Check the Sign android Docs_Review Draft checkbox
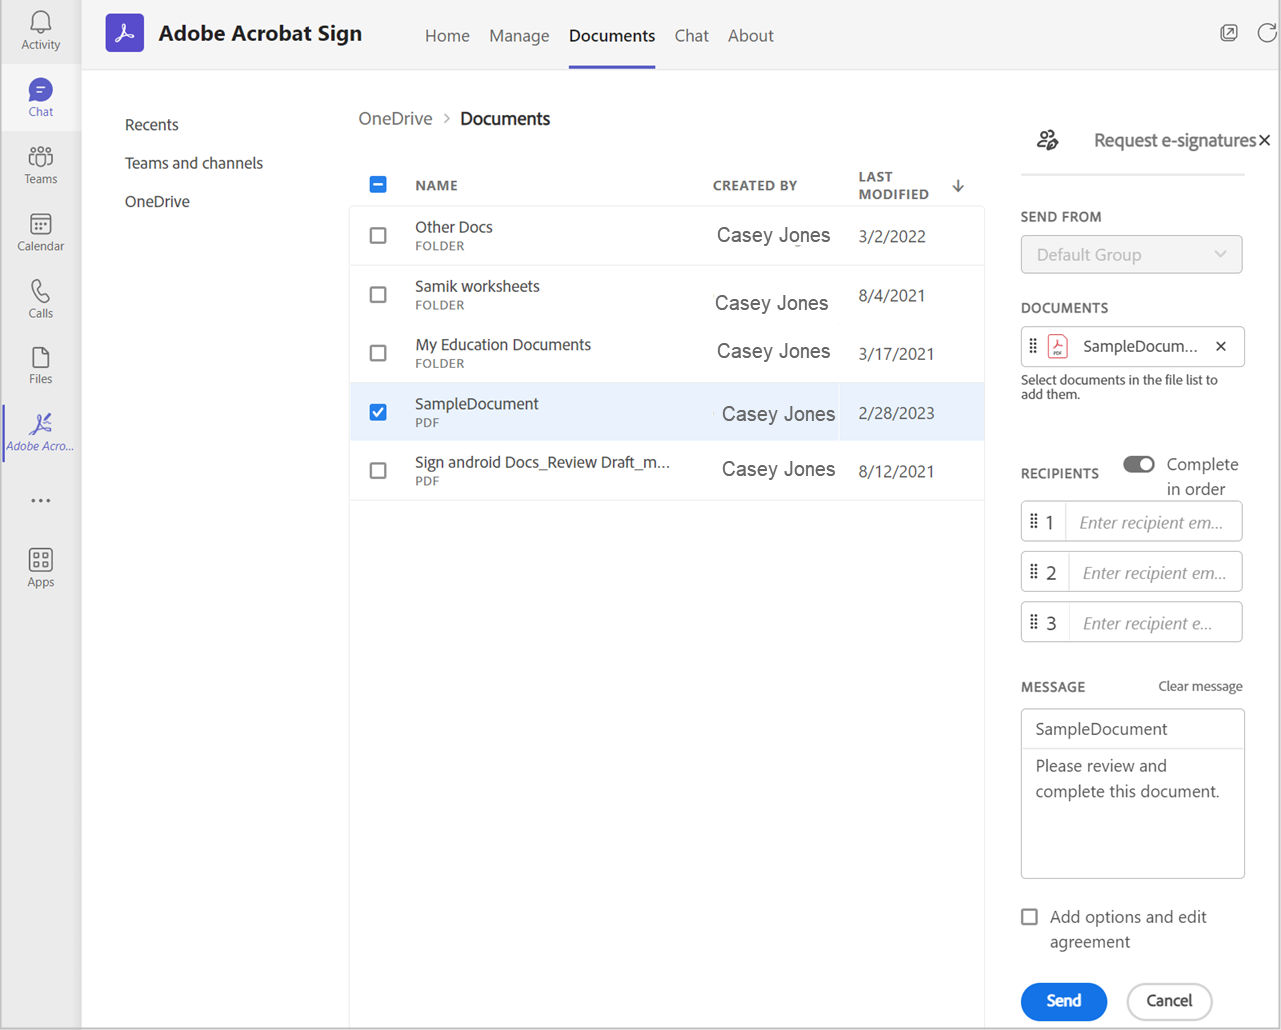The width and height of the screenshot is (1281, 1030). (x=378, y=470)
